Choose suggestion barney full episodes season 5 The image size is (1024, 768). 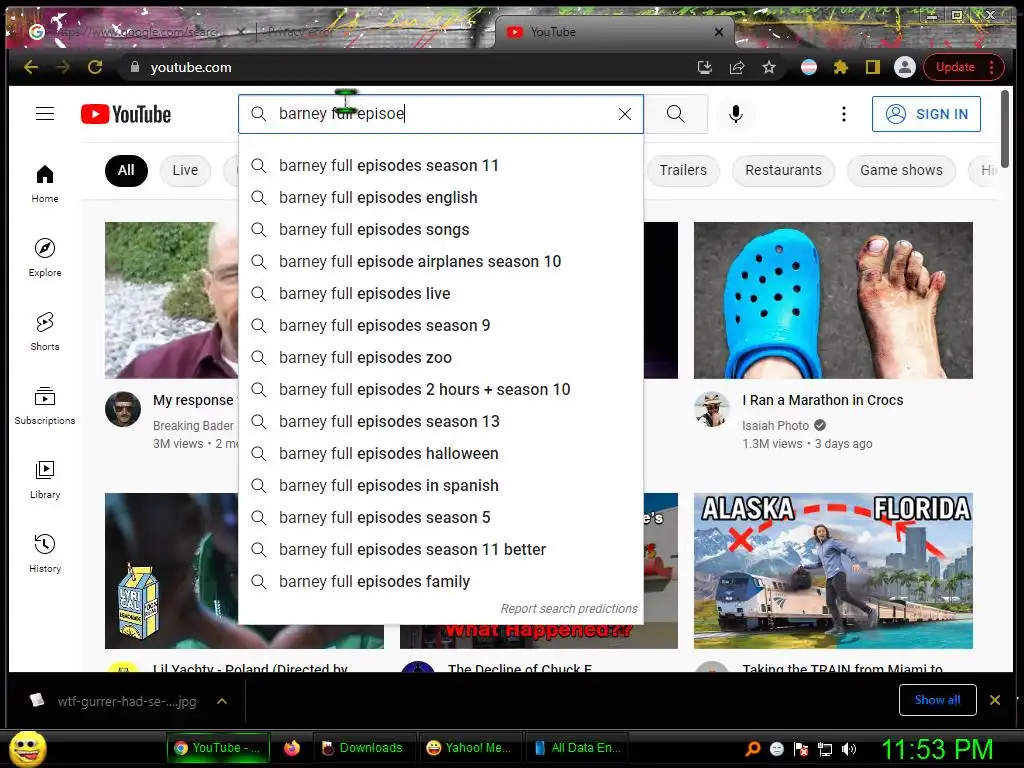coord(441,518)
